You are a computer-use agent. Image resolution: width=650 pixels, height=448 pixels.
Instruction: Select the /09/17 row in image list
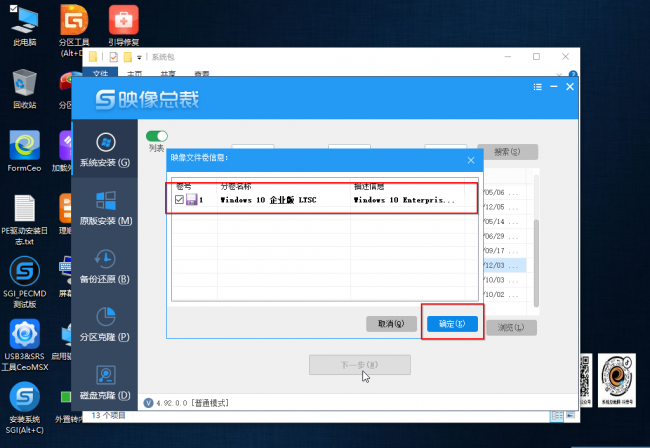tap(505, 251)
